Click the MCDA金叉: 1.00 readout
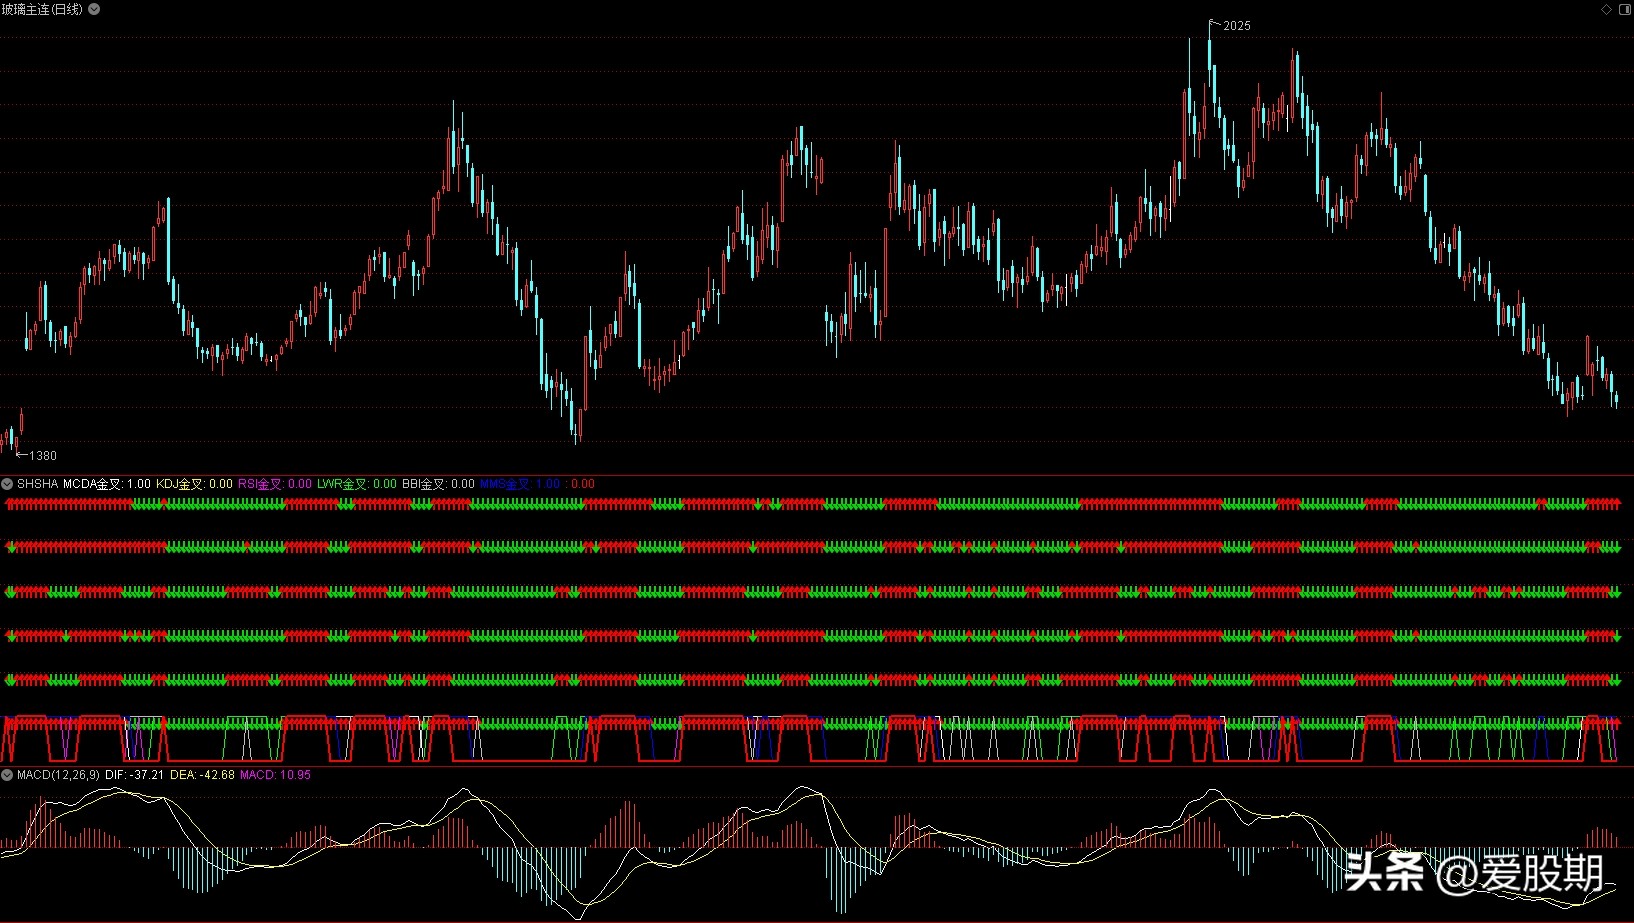This screenshot has width=1634, height=923. 107,484
